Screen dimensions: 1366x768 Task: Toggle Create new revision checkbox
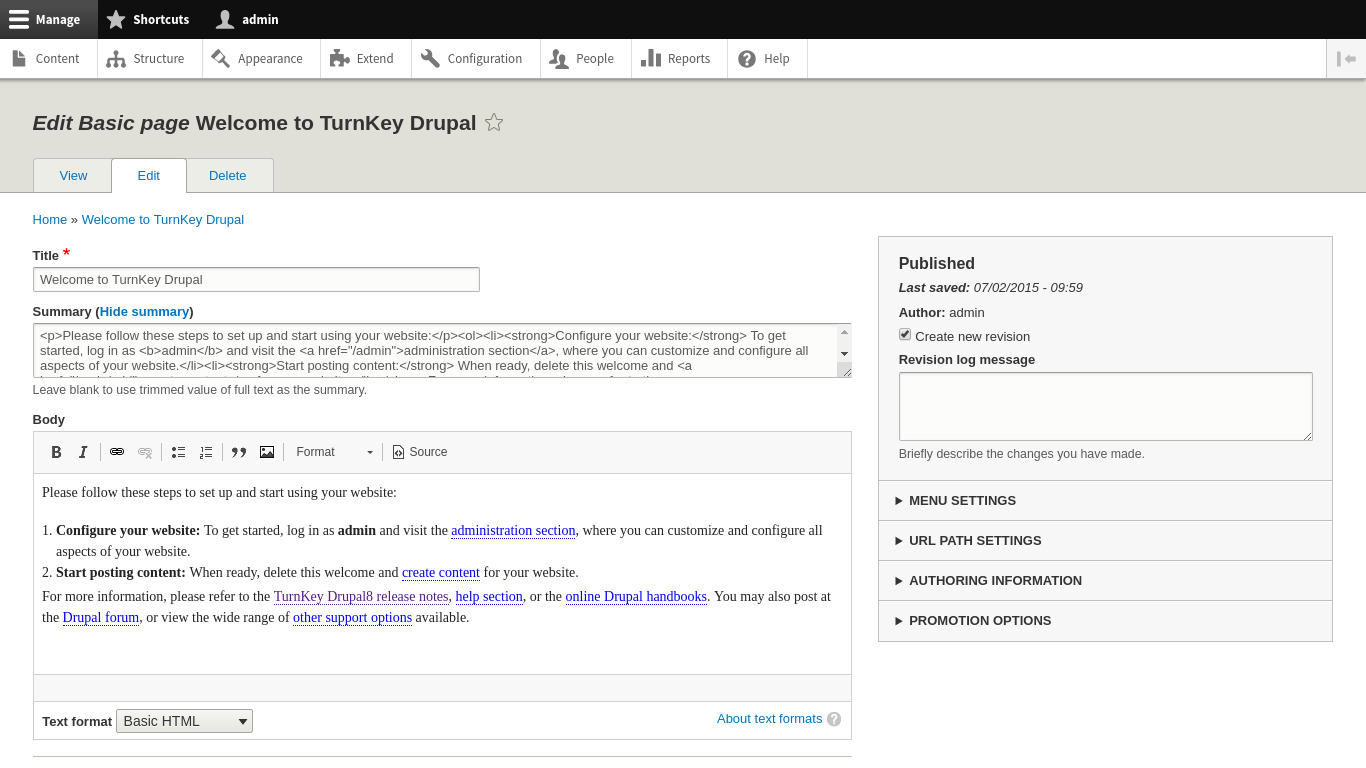tap(905, 335)
